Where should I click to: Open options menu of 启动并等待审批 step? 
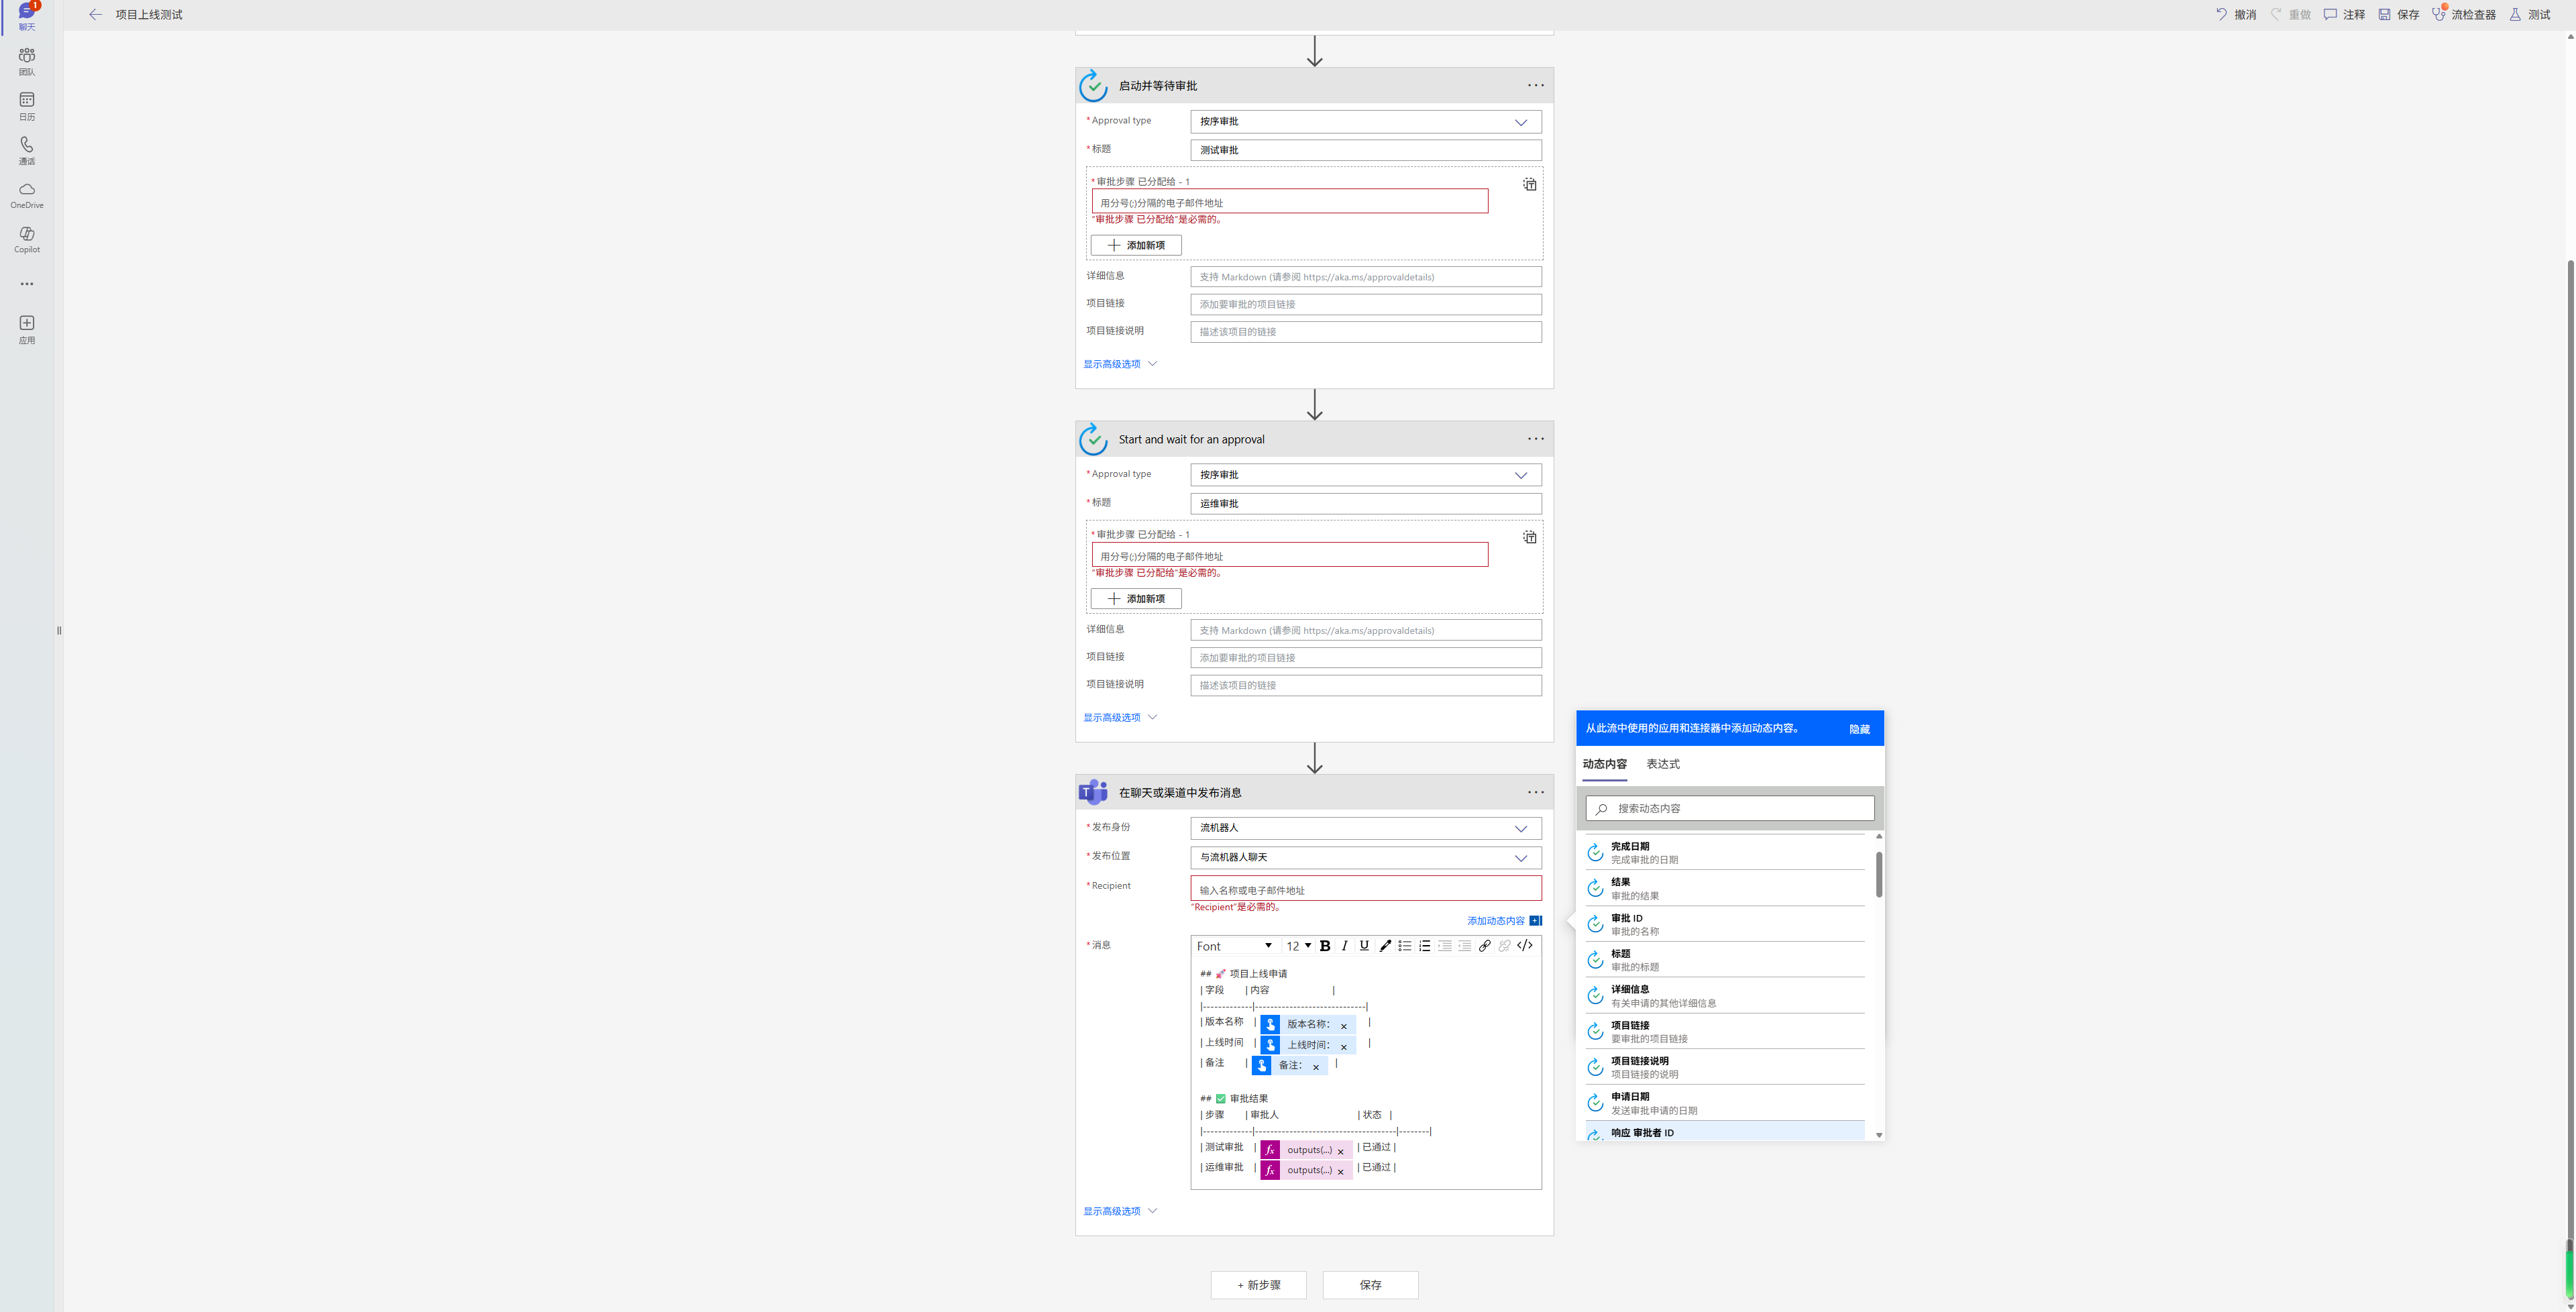(x=1535, y=86)
